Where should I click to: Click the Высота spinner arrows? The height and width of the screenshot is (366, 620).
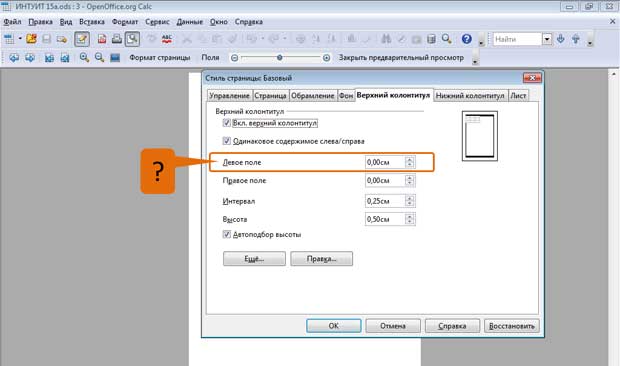coord(410,219)
